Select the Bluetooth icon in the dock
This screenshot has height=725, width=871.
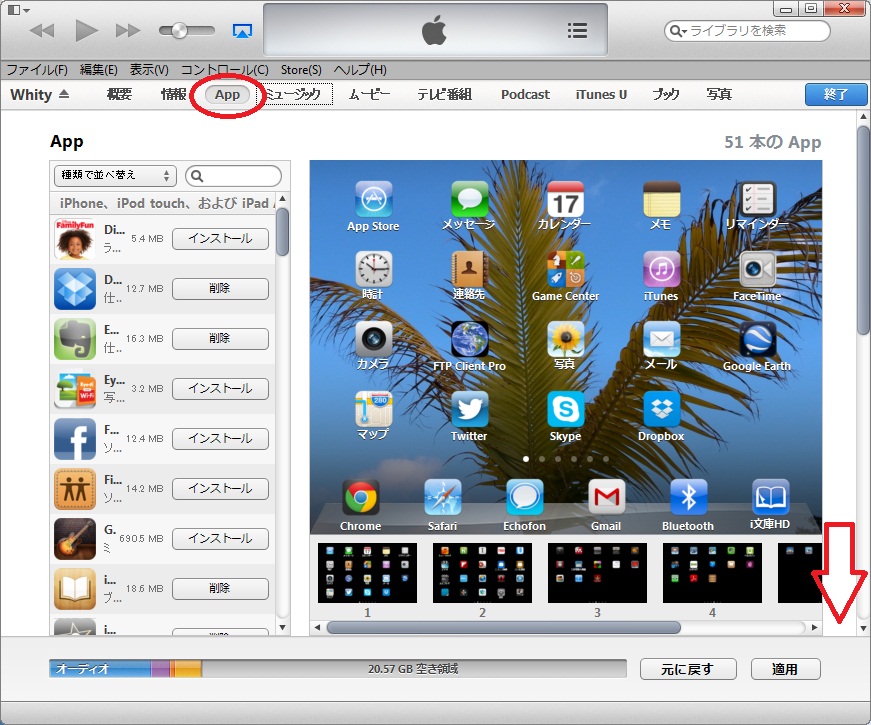tap(688, 497)
